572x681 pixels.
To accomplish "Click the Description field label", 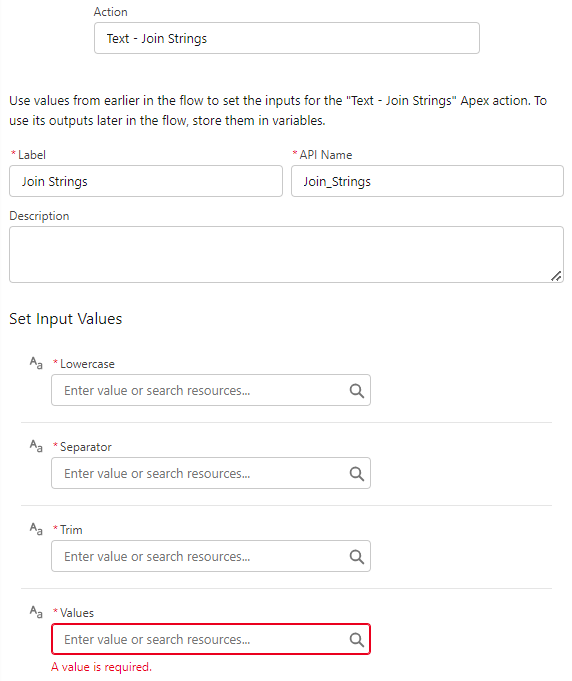I will (x=39, y=216).
